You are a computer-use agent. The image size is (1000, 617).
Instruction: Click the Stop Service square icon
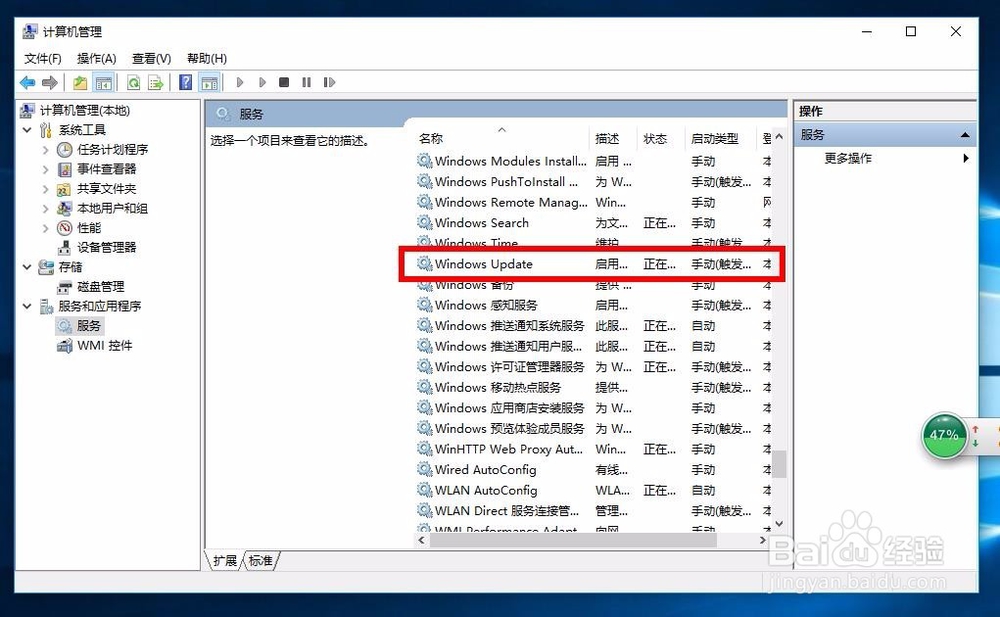click(x=284, y=82)
